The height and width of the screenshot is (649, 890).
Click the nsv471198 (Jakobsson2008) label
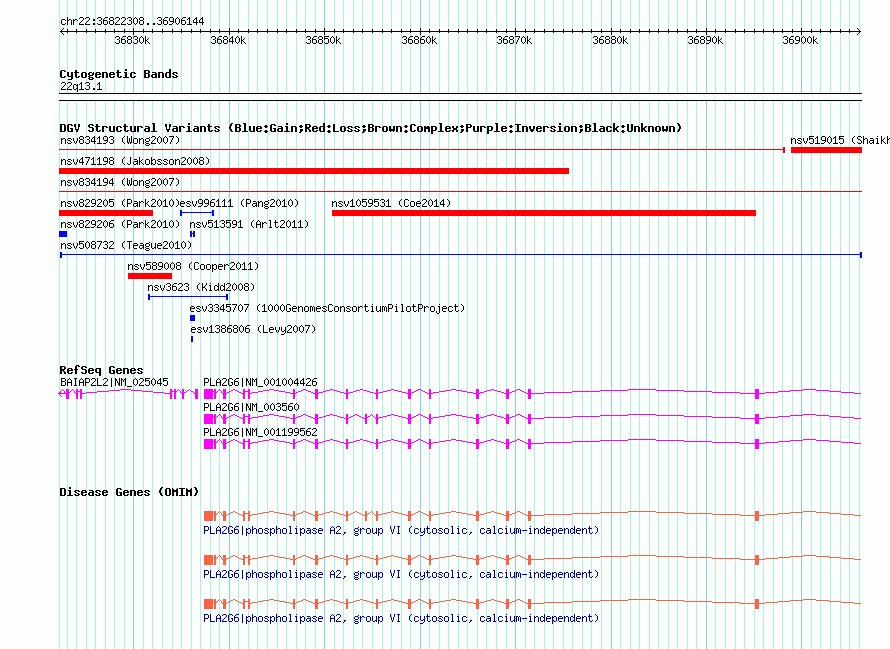pos(135,161)
